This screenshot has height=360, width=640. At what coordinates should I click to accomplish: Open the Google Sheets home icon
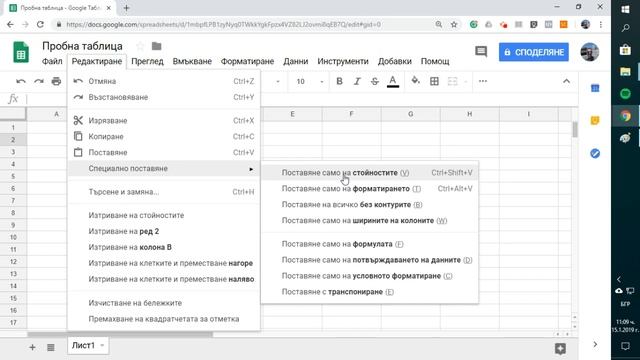[x=21, y=52]
